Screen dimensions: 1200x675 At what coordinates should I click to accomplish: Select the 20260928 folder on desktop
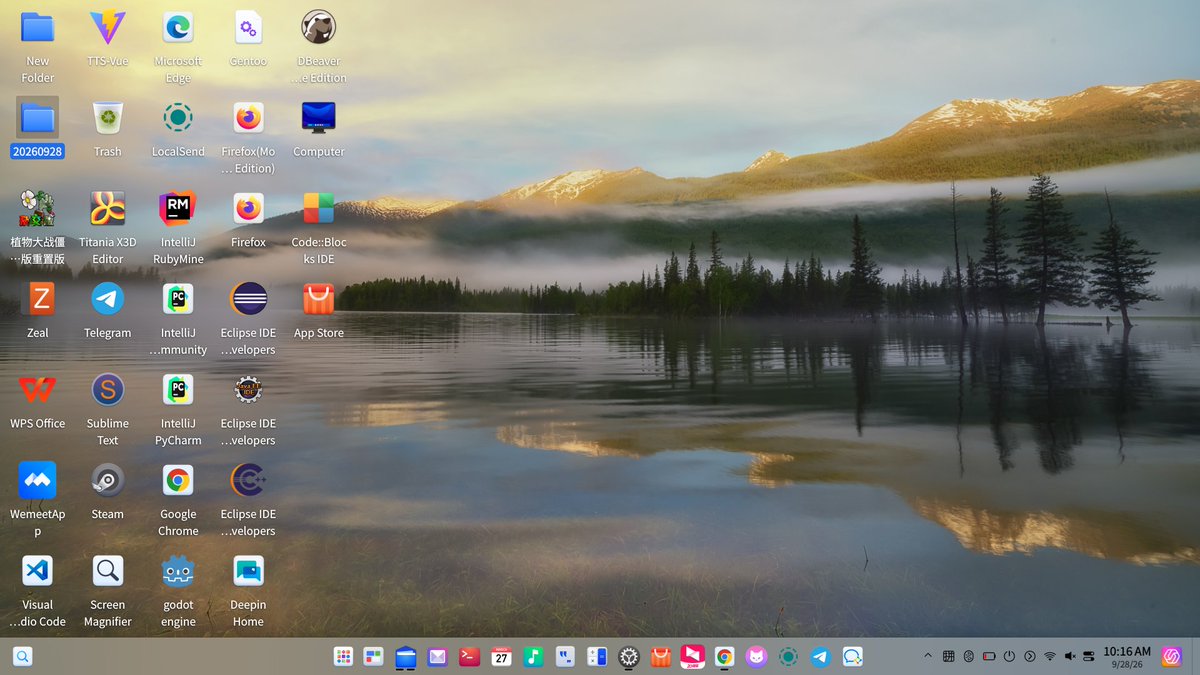(x=38, y=119)
